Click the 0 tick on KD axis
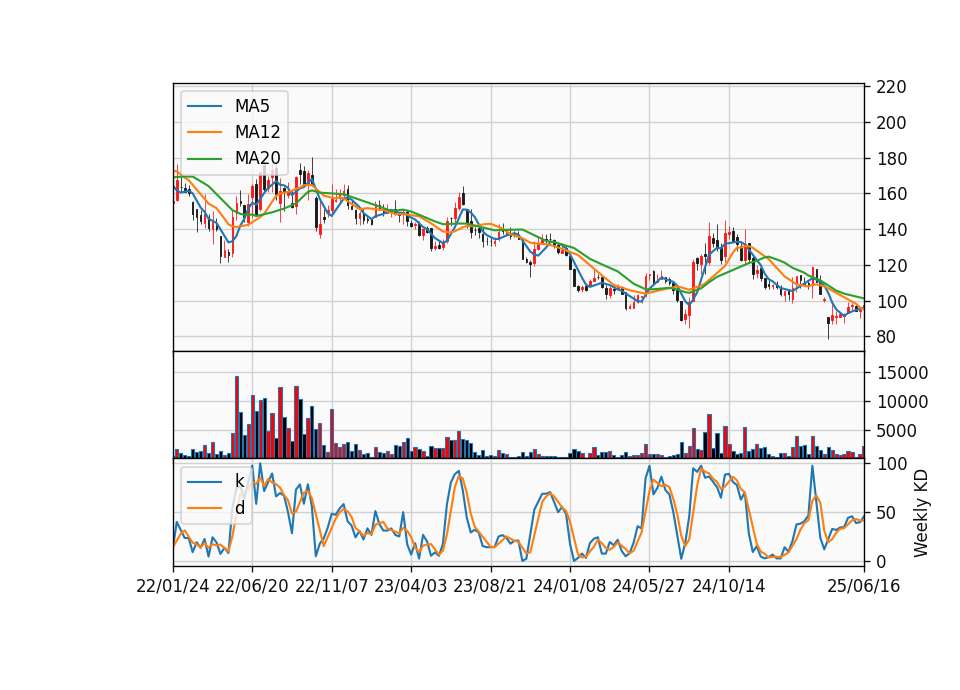 [881, 561]
